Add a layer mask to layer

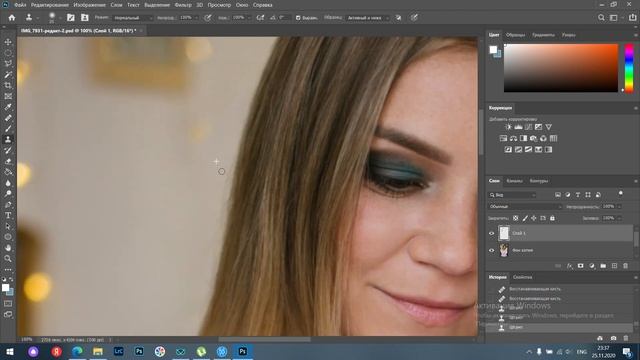[580, 266]
